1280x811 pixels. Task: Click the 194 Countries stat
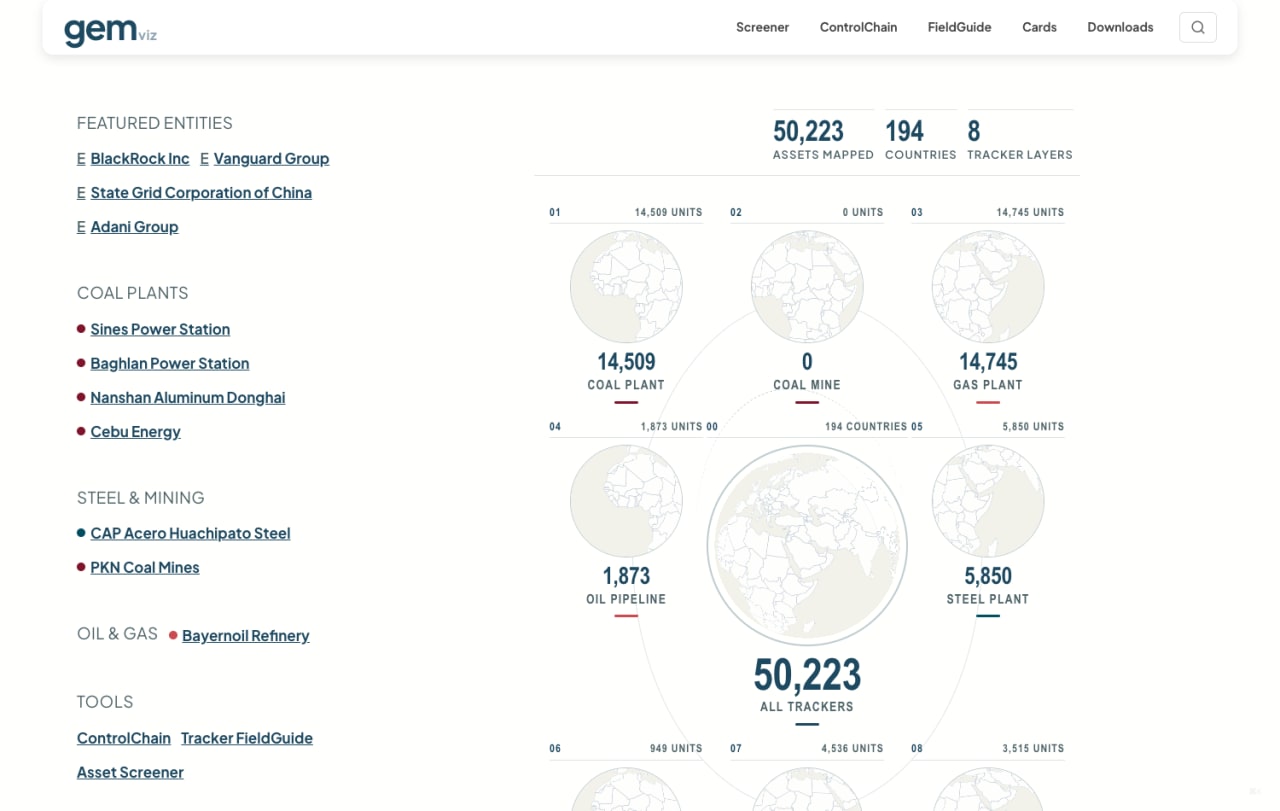[x=904, y=131]
